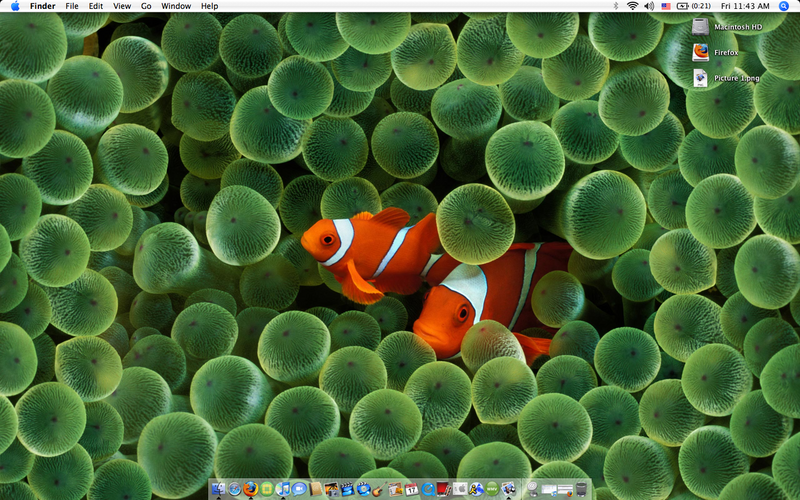800x500 pixels.
Task: Open iDVD disc icon in Dock
Action: pyautogui.click(x=364, y=489)
